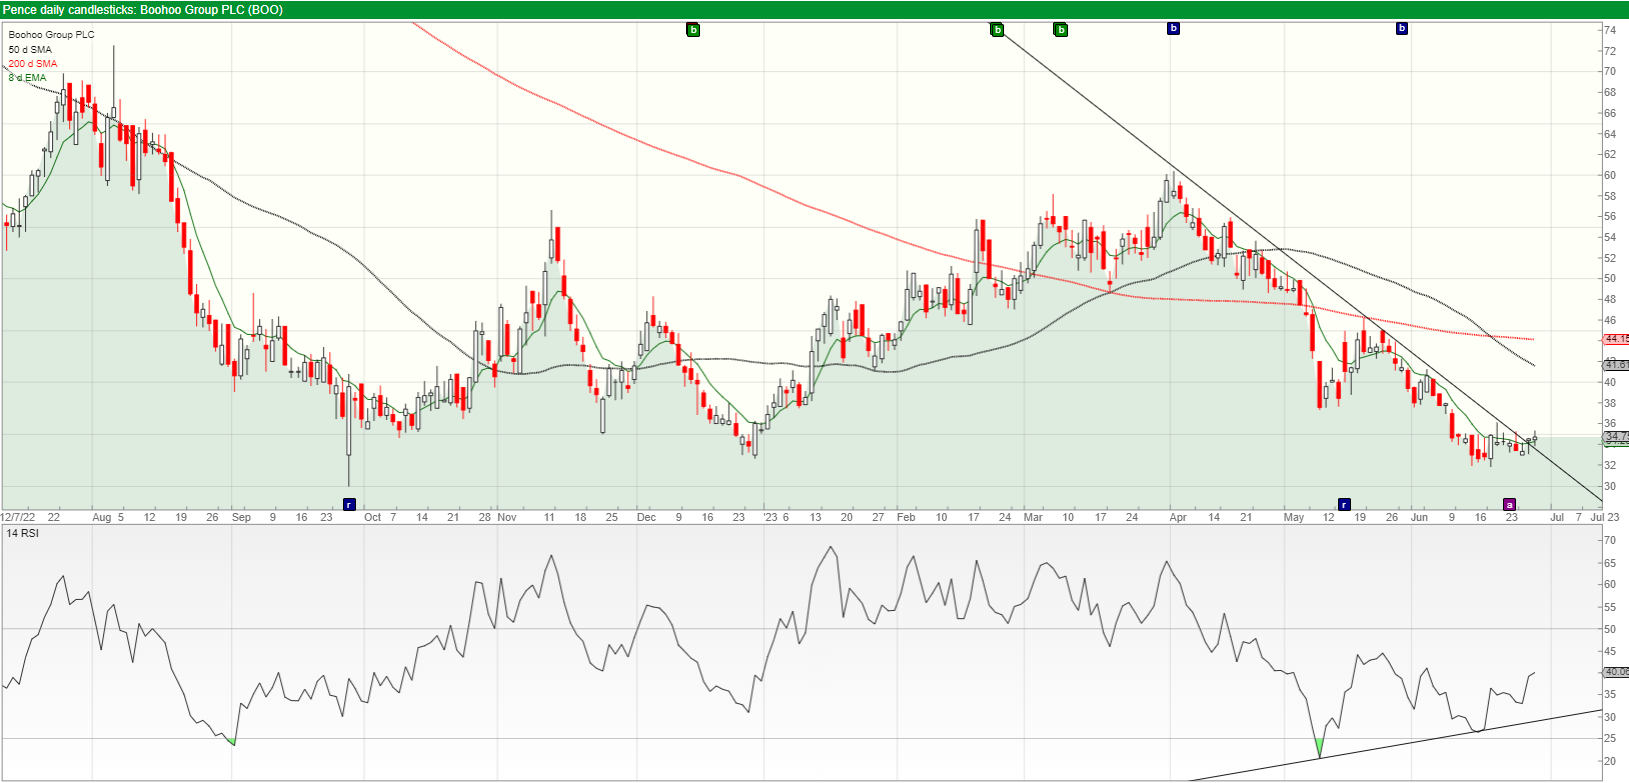This screenshot has width=1629, height=783.
Task: Click the 'Jul 23' date axis label
Action: click(x=1604, y=517)
